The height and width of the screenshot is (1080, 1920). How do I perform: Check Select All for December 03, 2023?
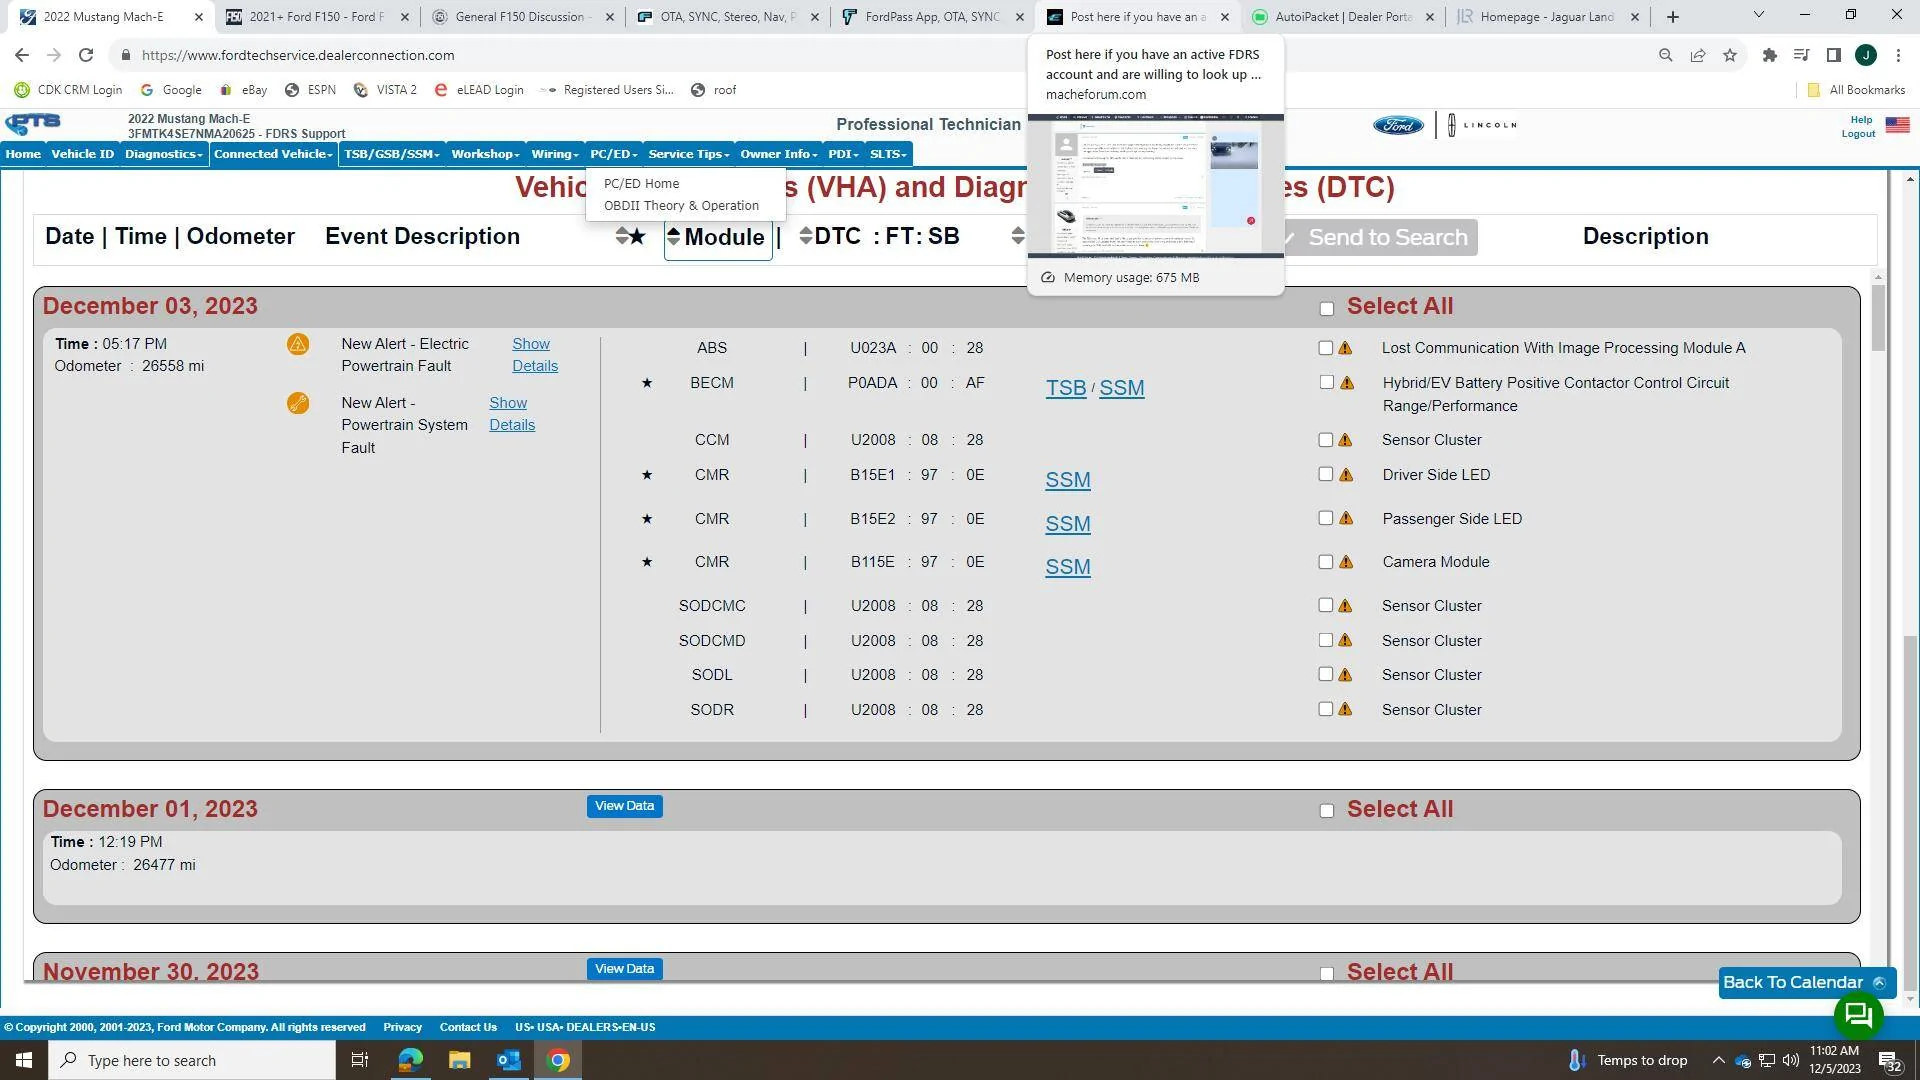(1326, 309)
